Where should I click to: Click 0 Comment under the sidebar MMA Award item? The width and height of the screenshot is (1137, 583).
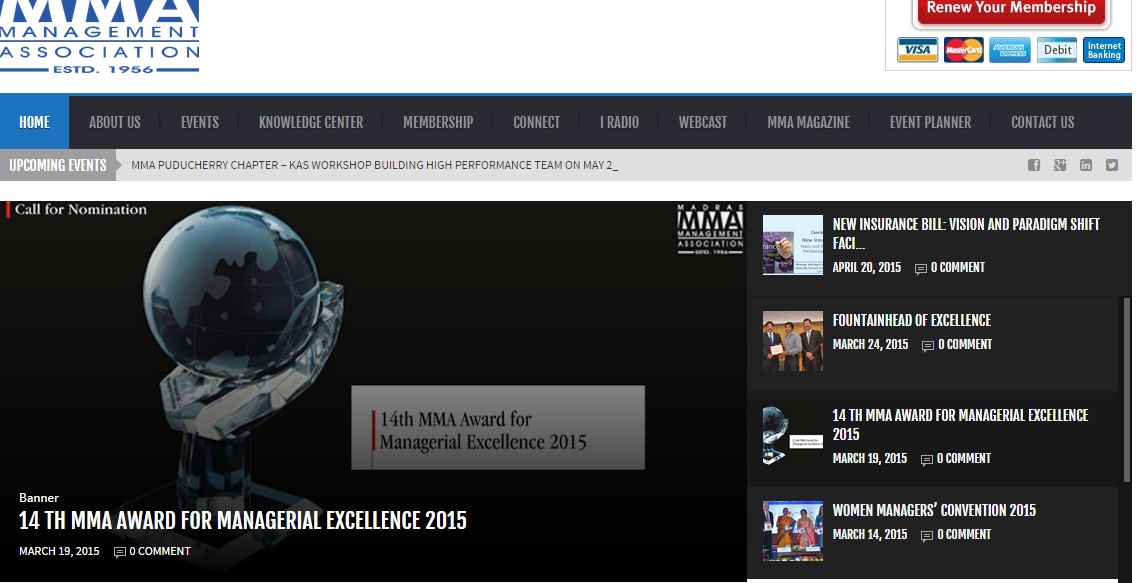pos(963,458)
